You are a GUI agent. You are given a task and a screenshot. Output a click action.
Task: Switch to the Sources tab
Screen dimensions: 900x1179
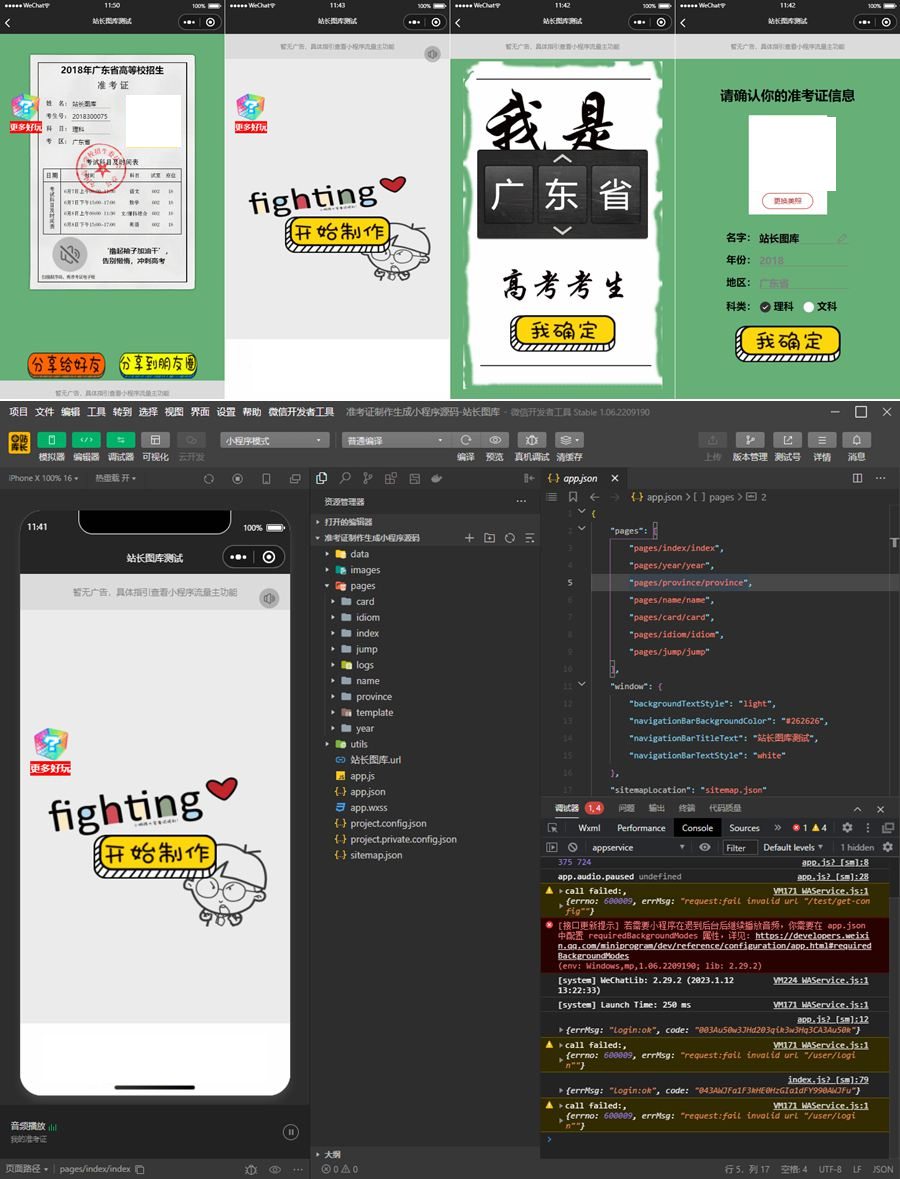744,828
